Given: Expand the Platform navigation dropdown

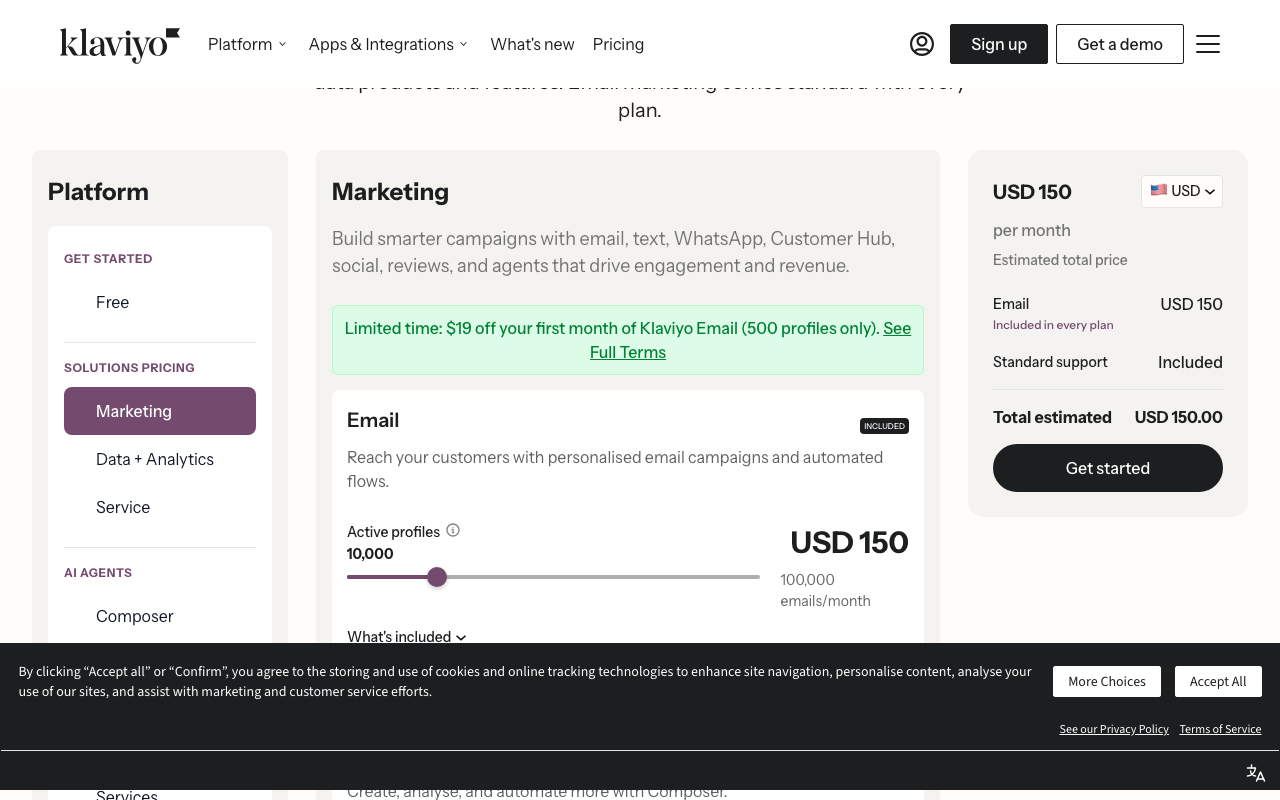Looking at the screenshot, I should (x=247, y=44).
